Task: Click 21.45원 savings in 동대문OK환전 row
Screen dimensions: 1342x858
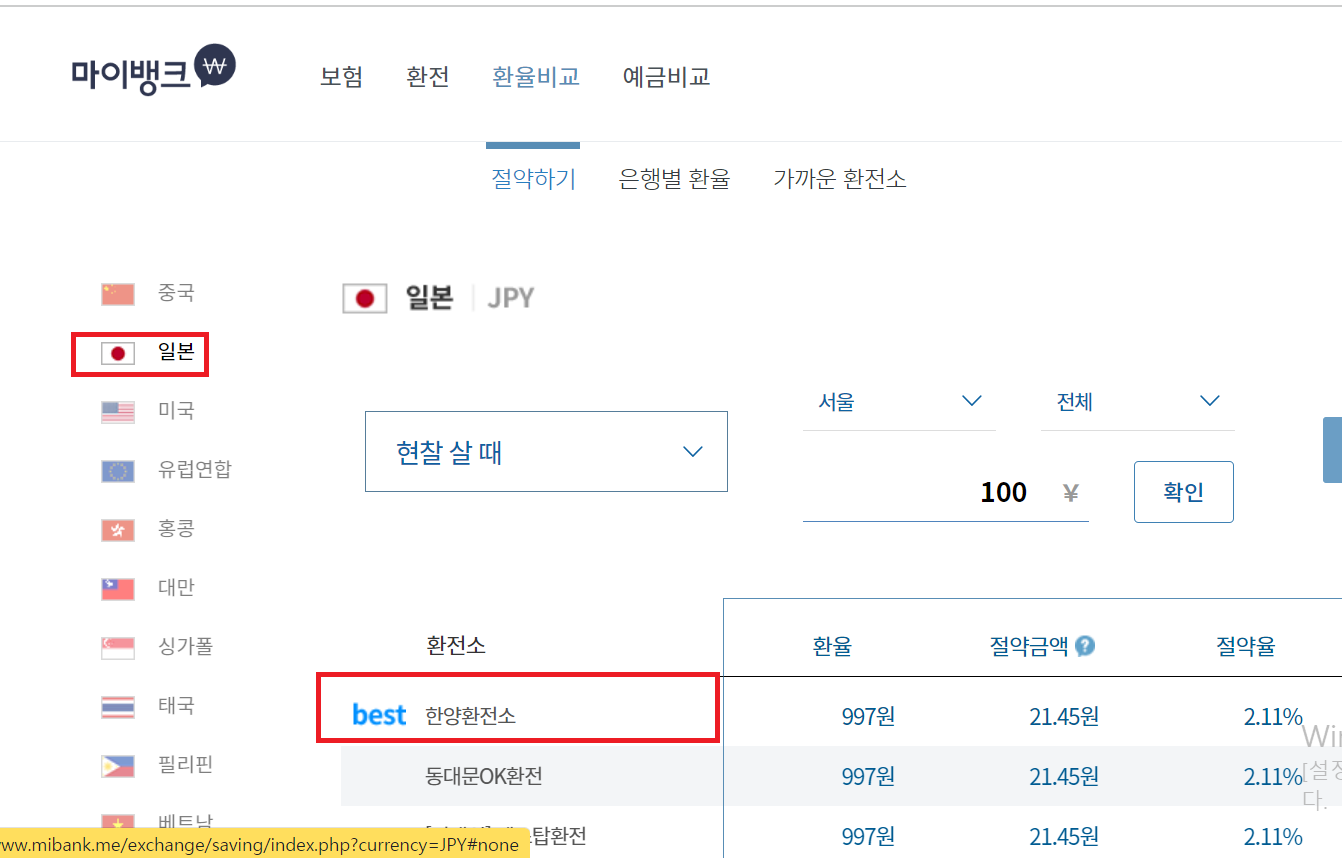Action: tap(1064, 777)
